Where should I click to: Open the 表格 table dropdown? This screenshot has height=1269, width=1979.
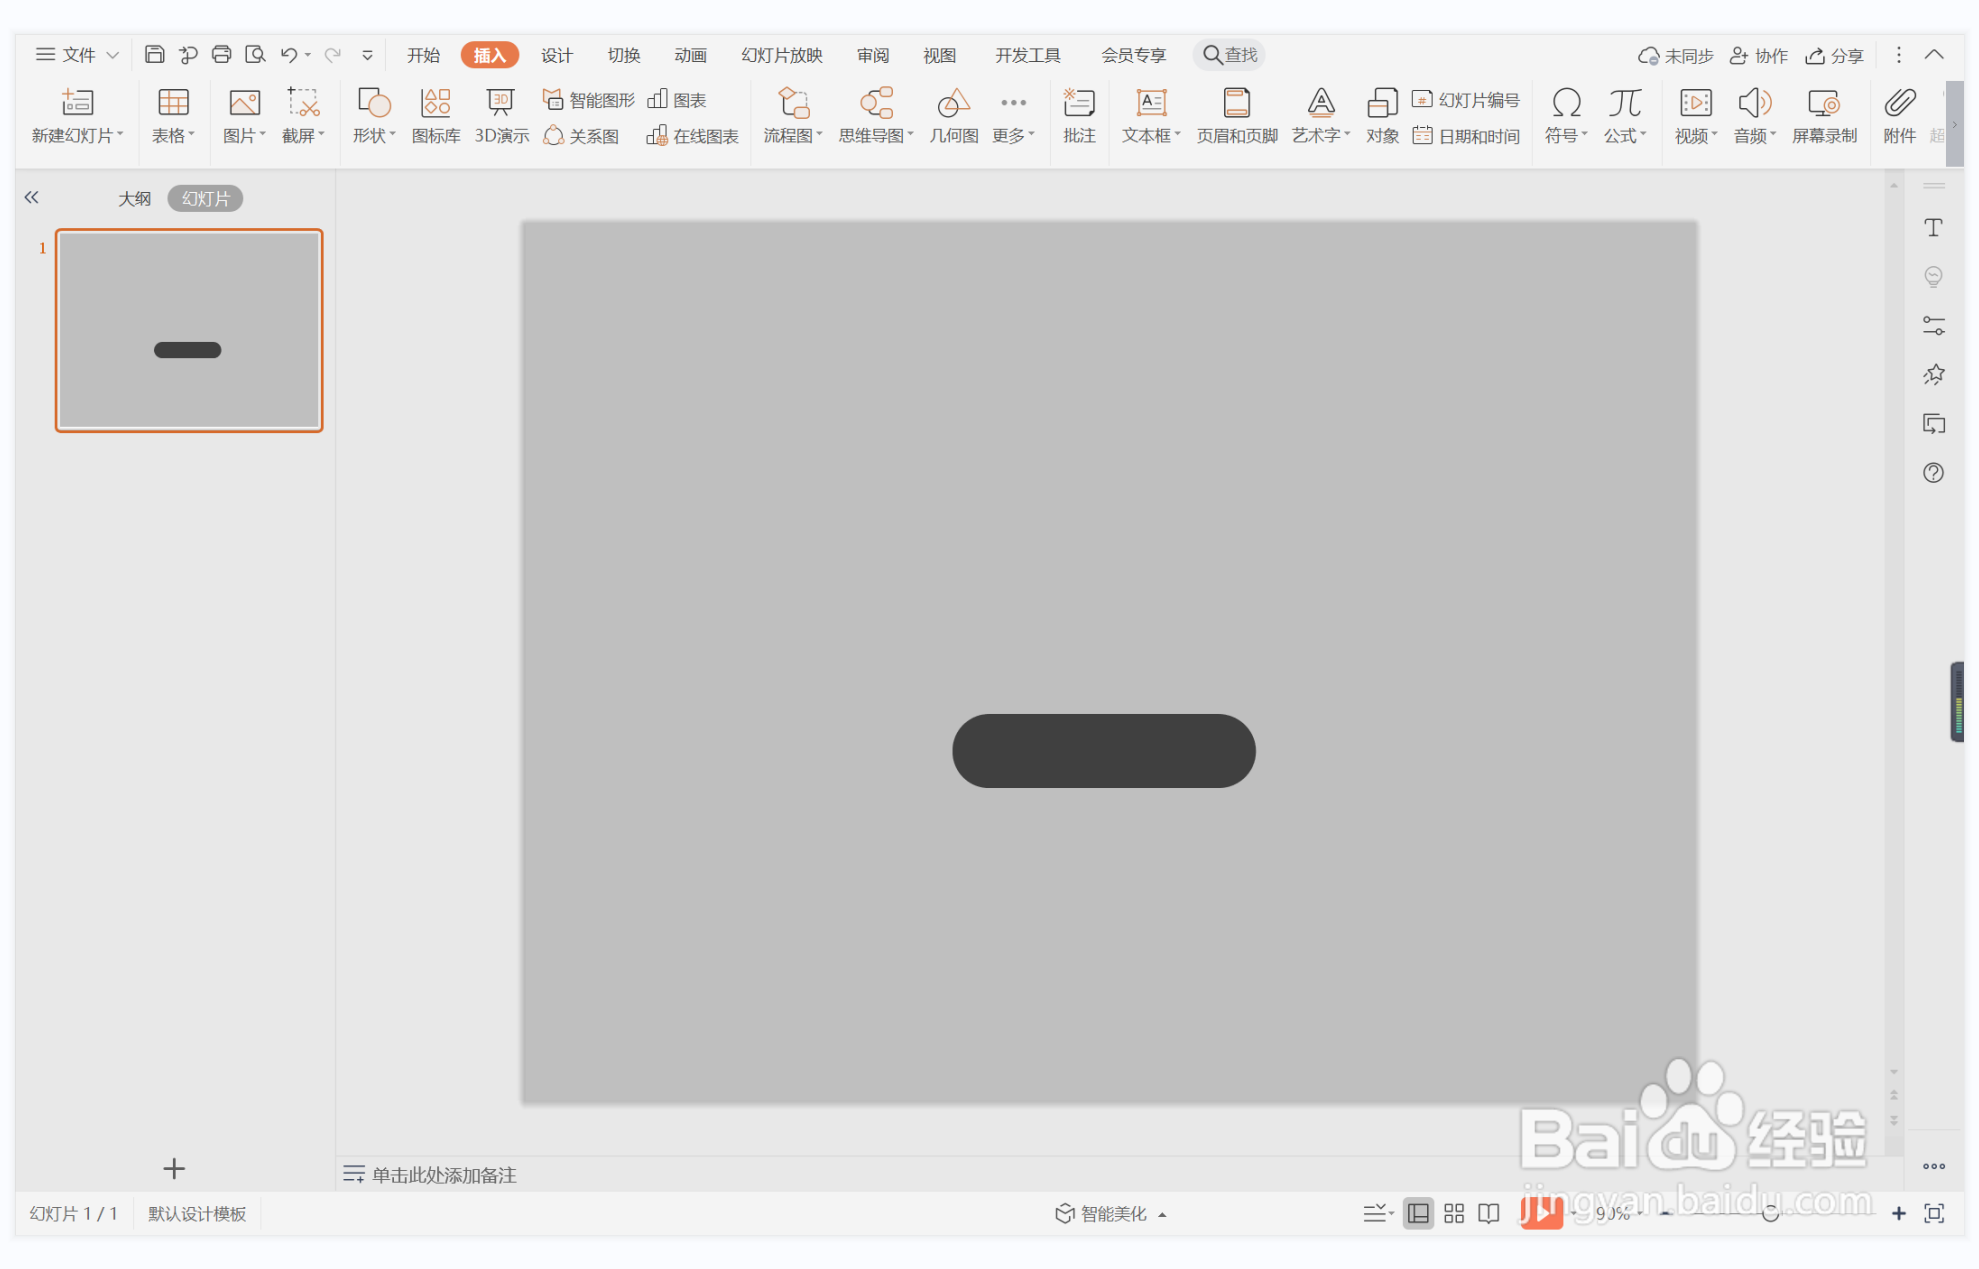(173, 135)
